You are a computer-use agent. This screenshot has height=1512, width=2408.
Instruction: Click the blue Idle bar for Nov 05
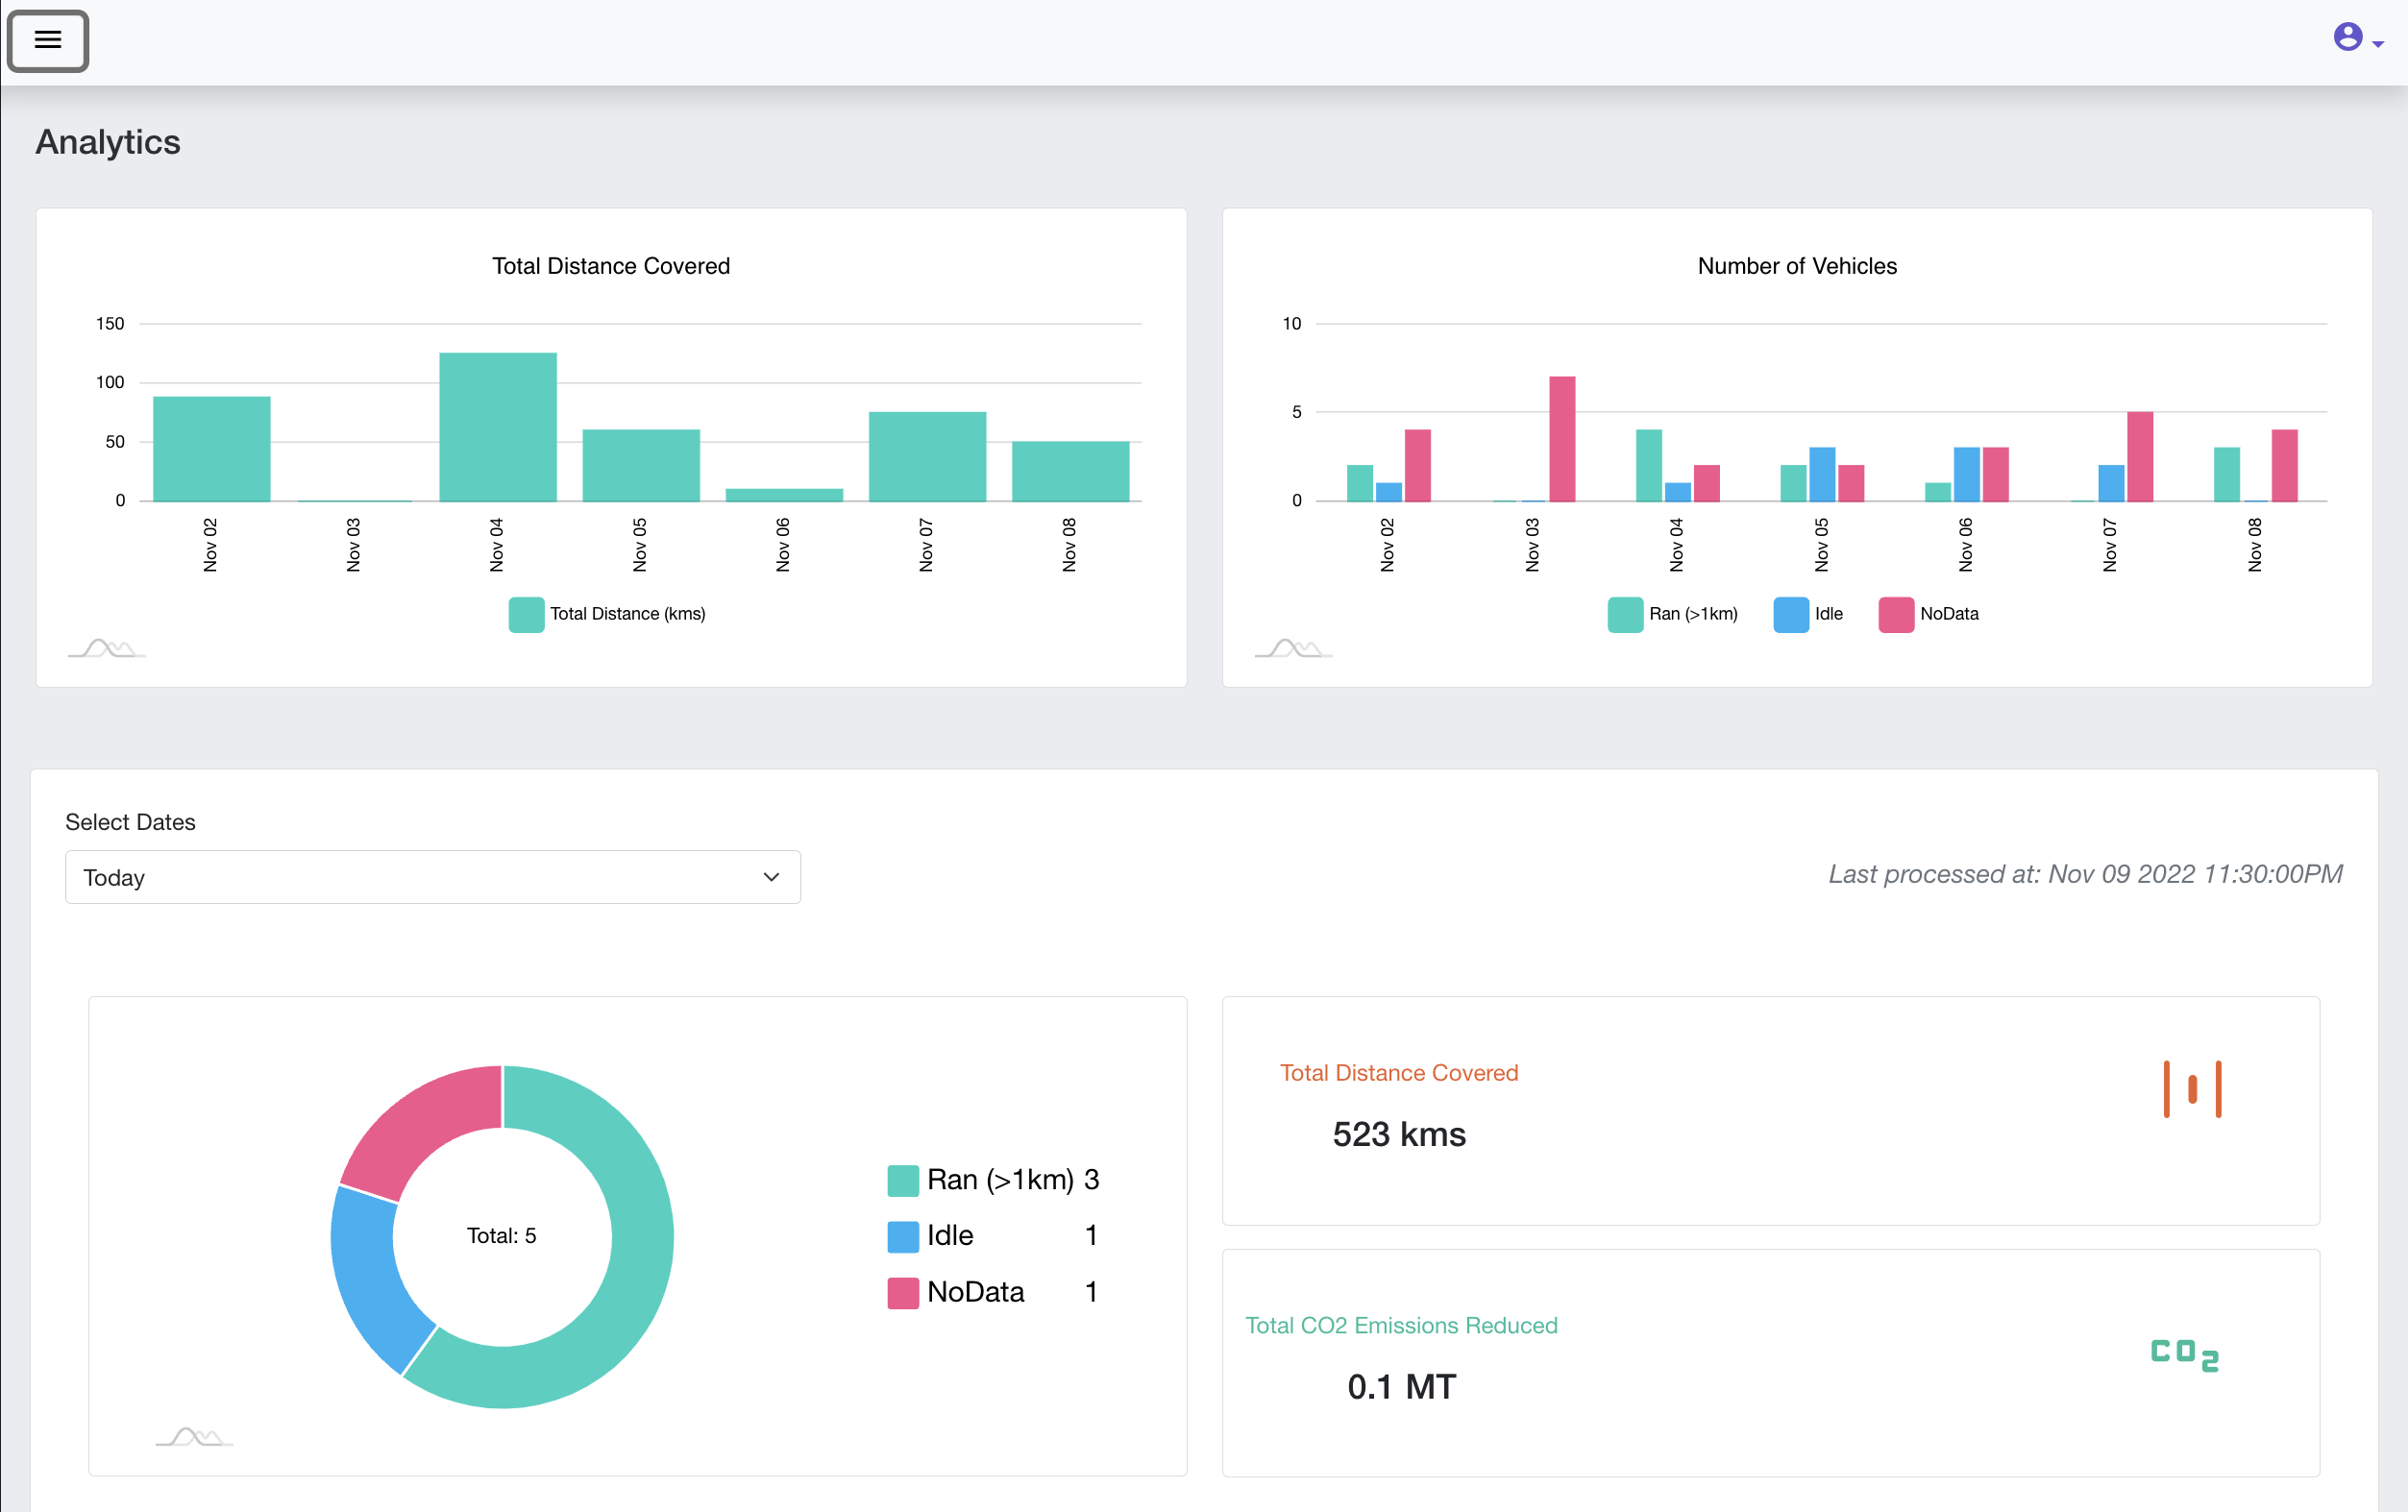1822,475
